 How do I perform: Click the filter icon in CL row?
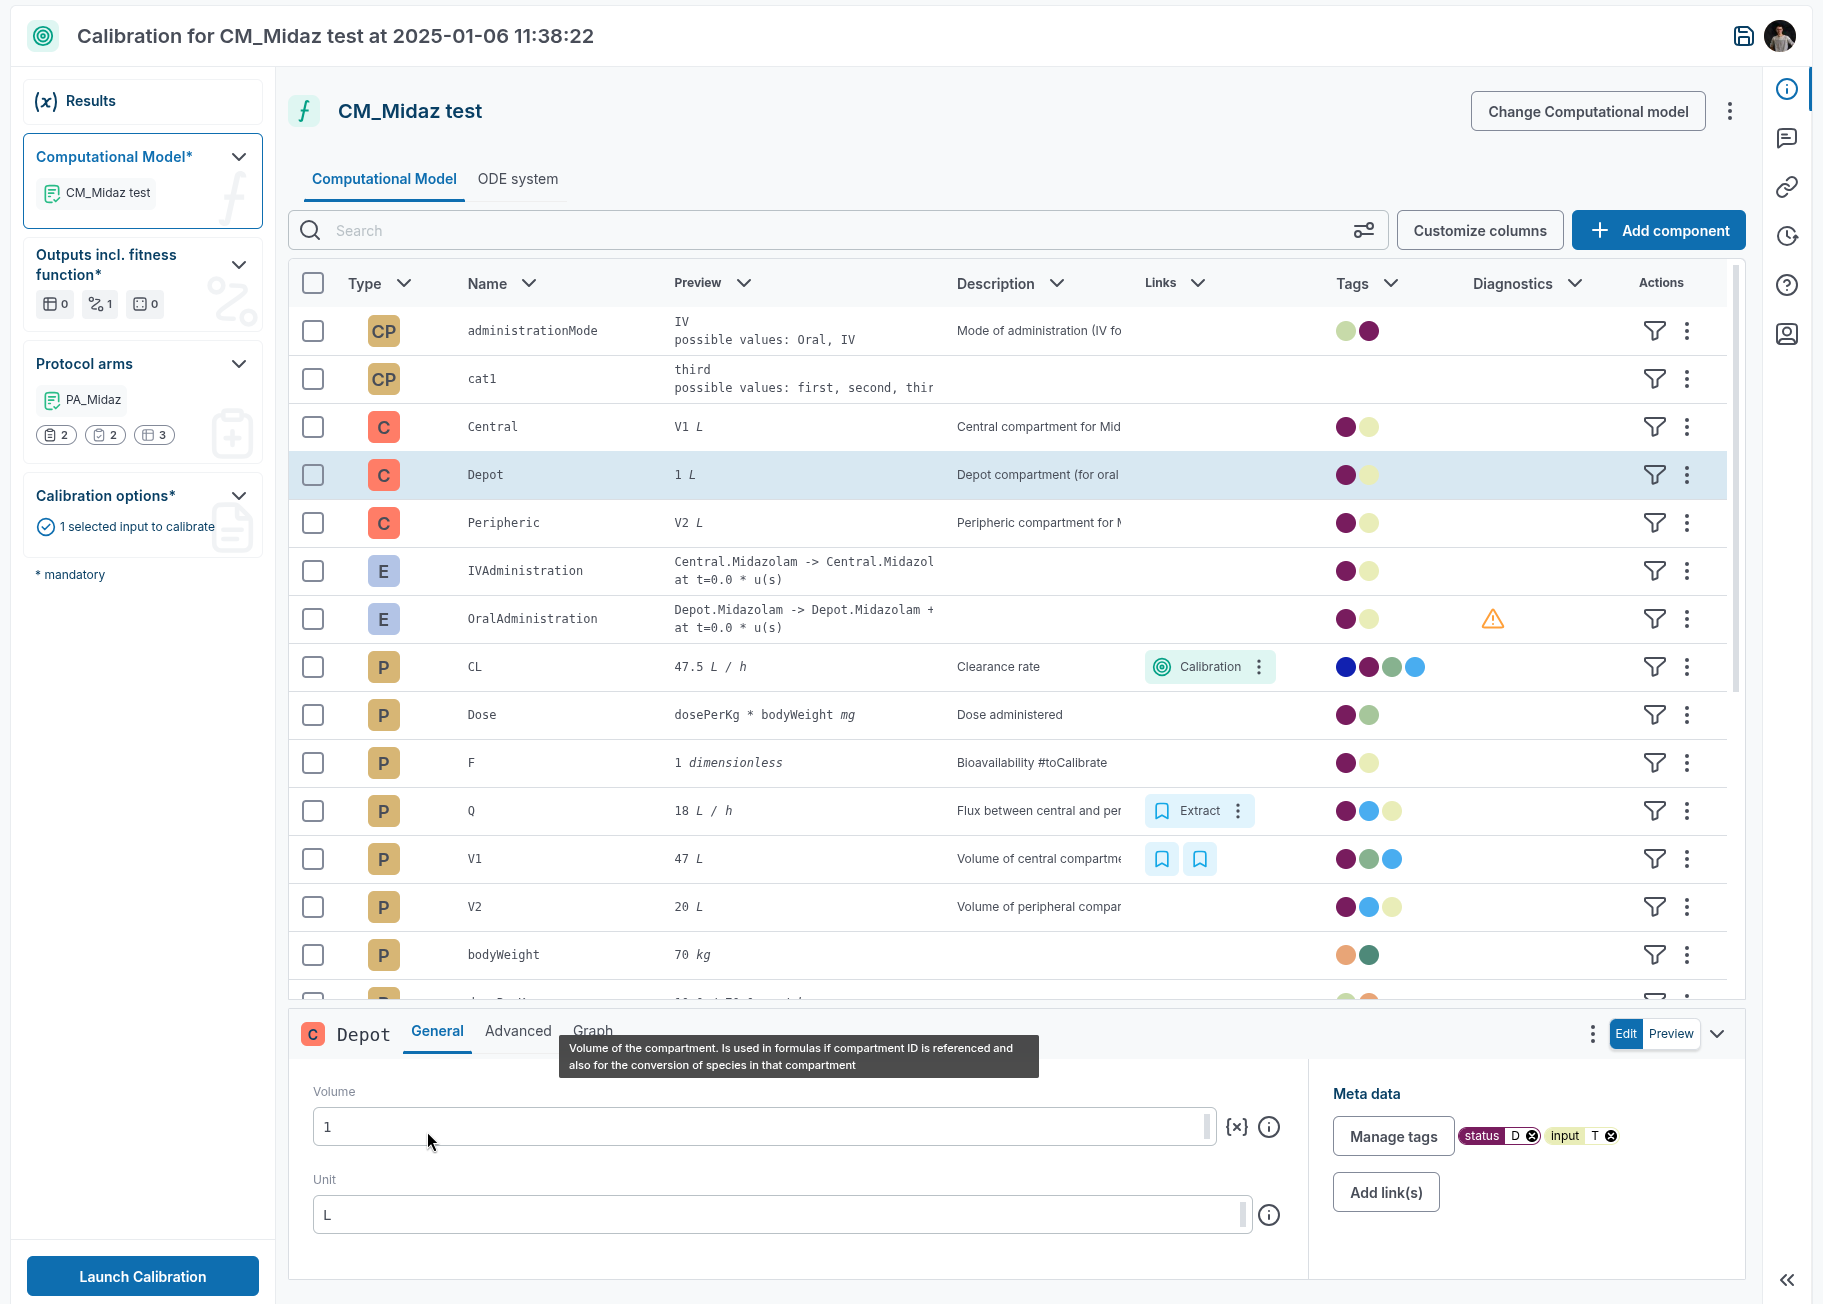tap(1654, 667)
